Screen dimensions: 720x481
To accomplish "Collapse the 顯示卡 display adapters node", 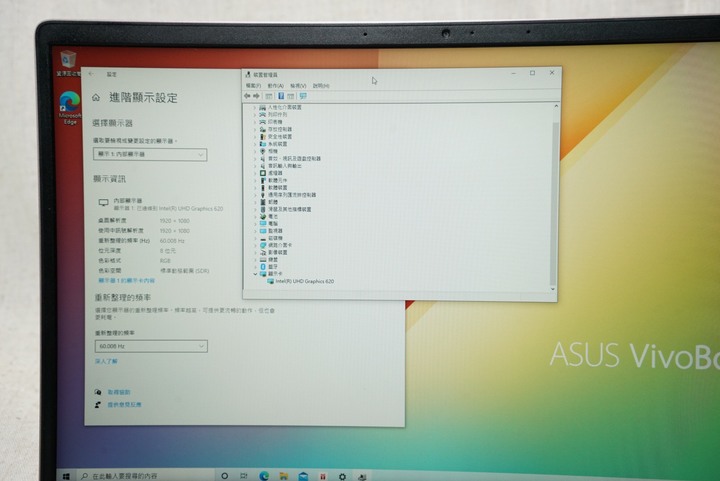I will point(255,274).
